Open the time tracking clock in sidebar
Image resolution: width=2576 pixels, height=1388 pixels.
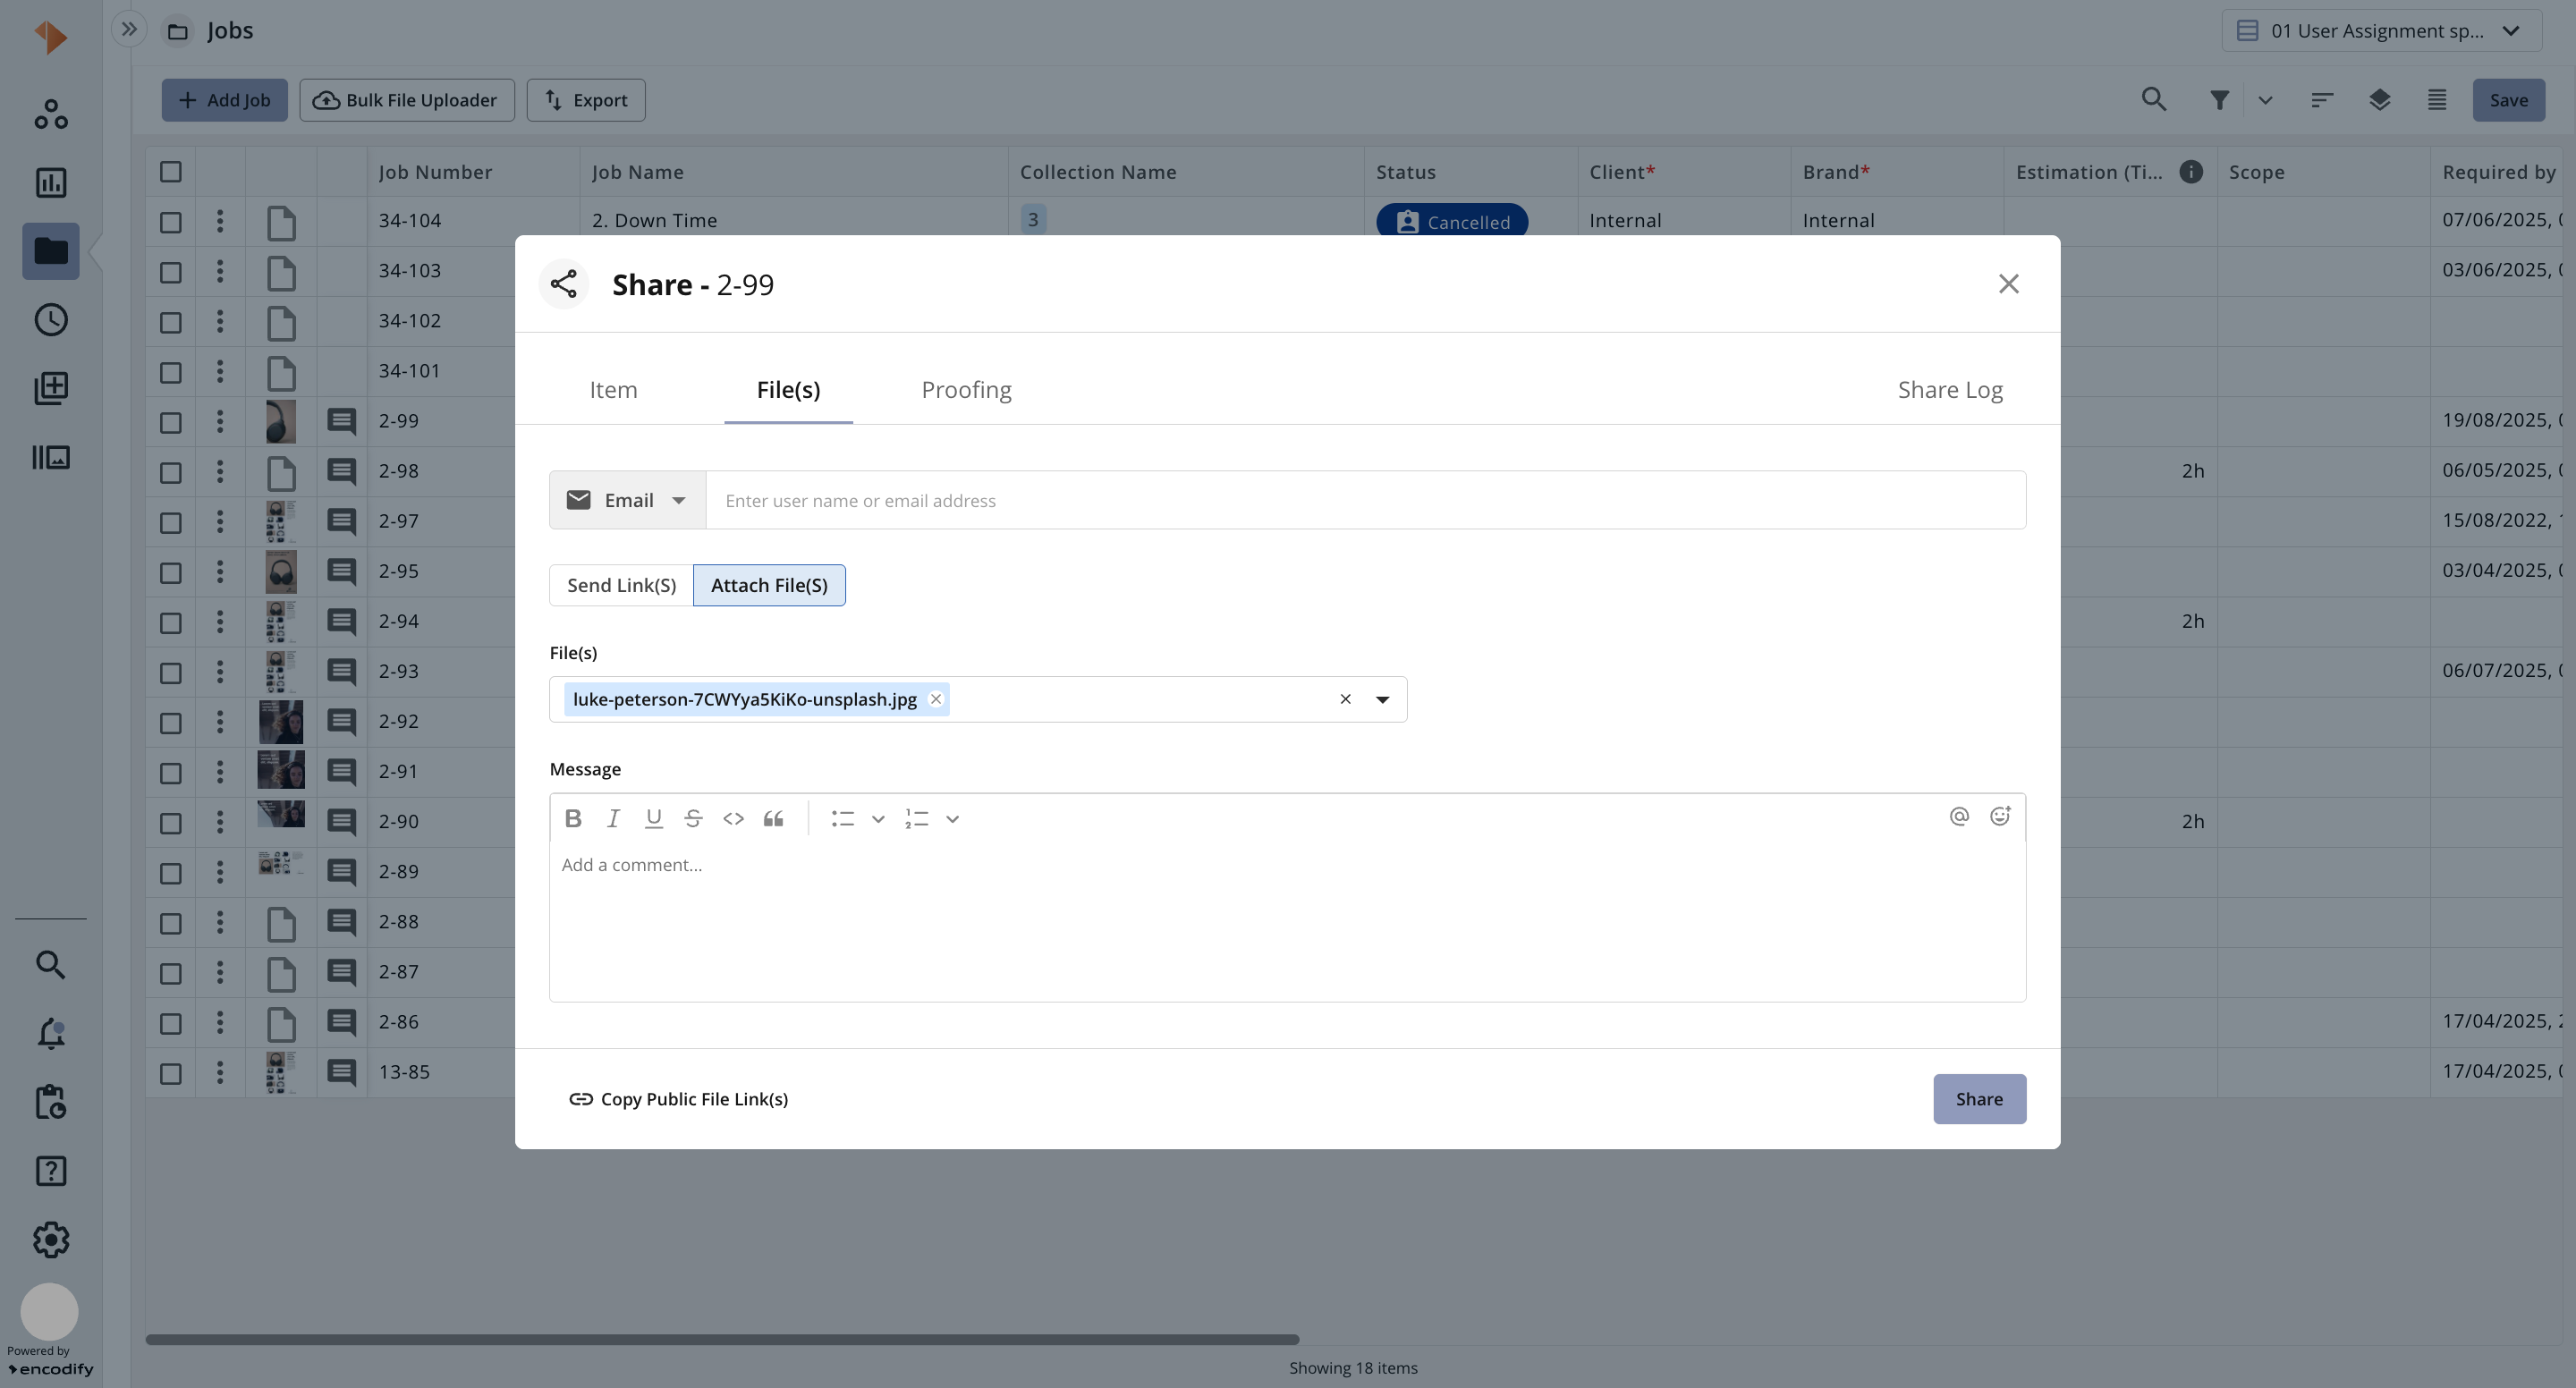click(x=51, y=320)
